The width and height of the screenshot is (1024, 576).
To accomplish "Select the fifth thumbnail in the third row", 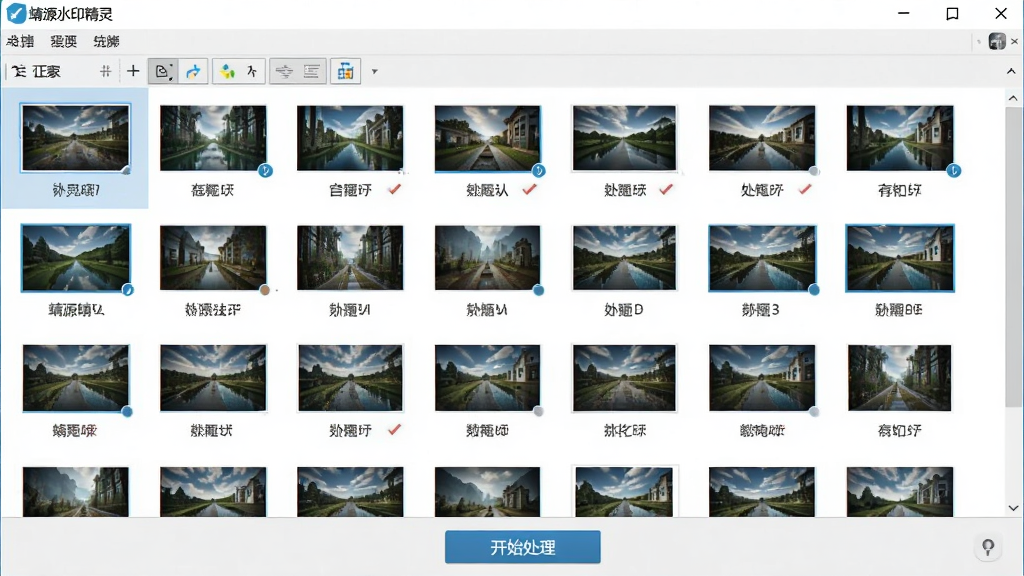I will tap(624, 378).
